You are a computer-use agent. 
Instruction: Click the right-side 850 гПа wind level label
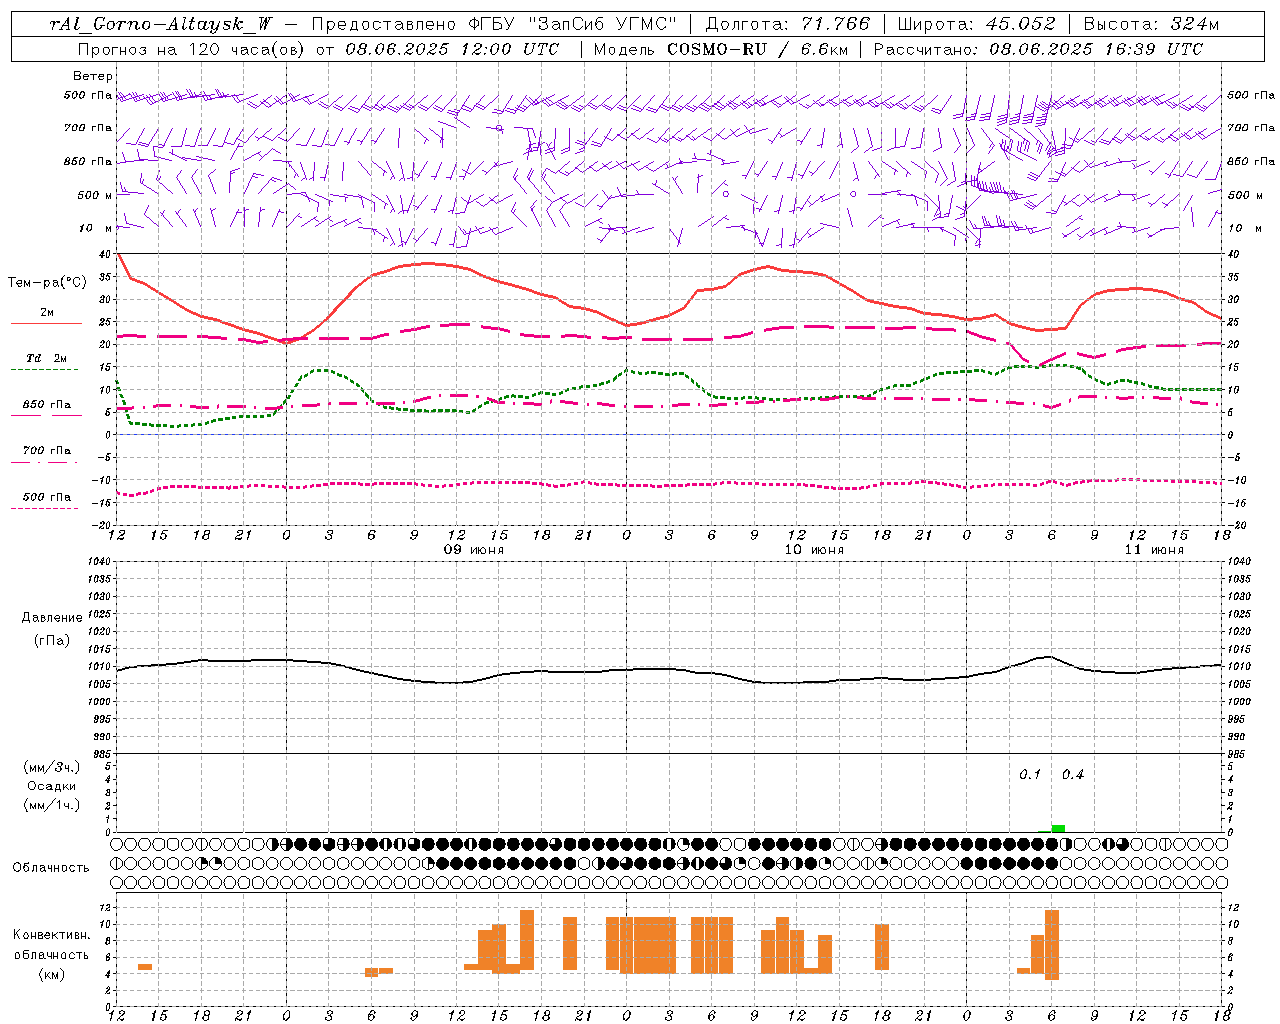pos(1251,161)
